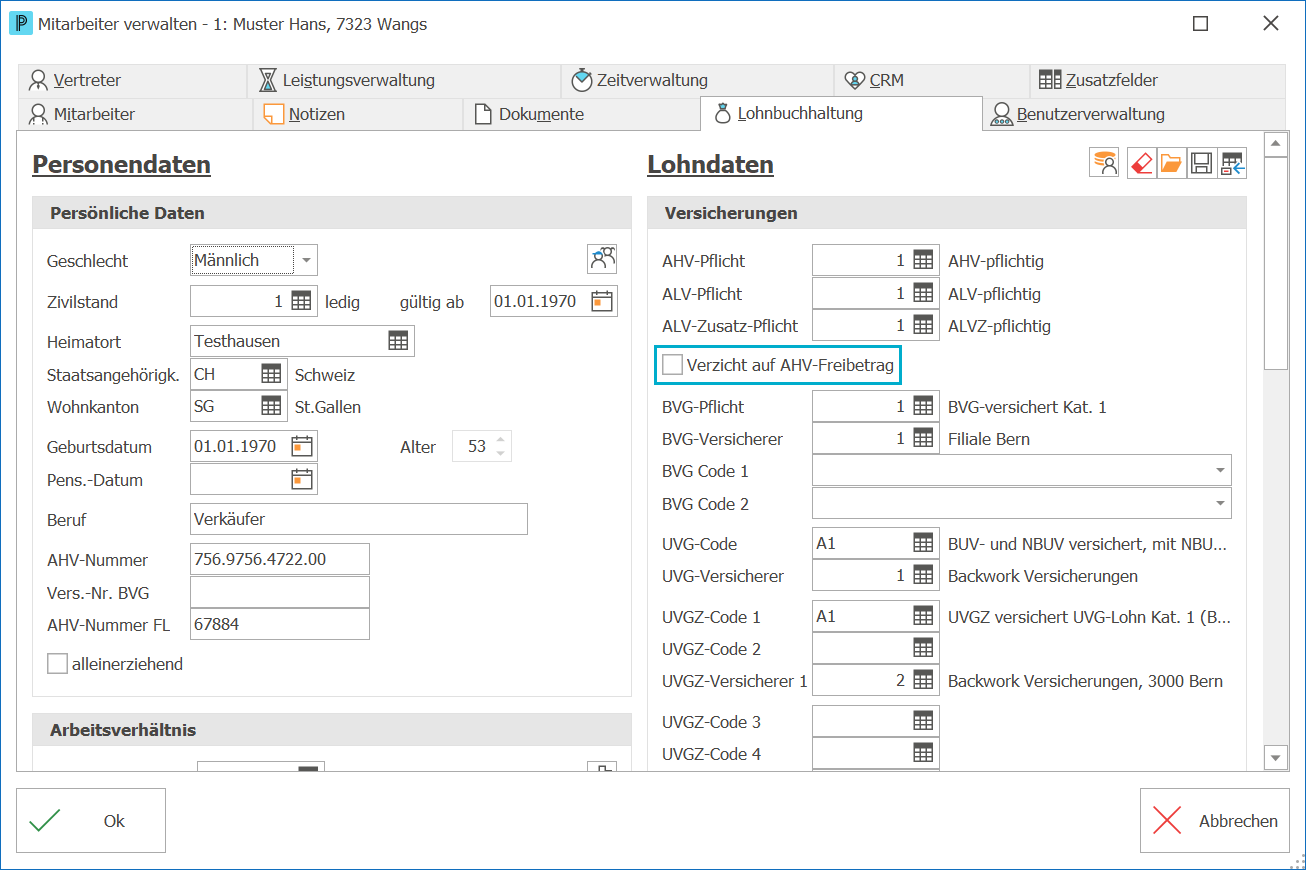Click the floppy disk save icon
Image resolution: width=1306 pixels, height=870 pixels.
pos(1201,163)
